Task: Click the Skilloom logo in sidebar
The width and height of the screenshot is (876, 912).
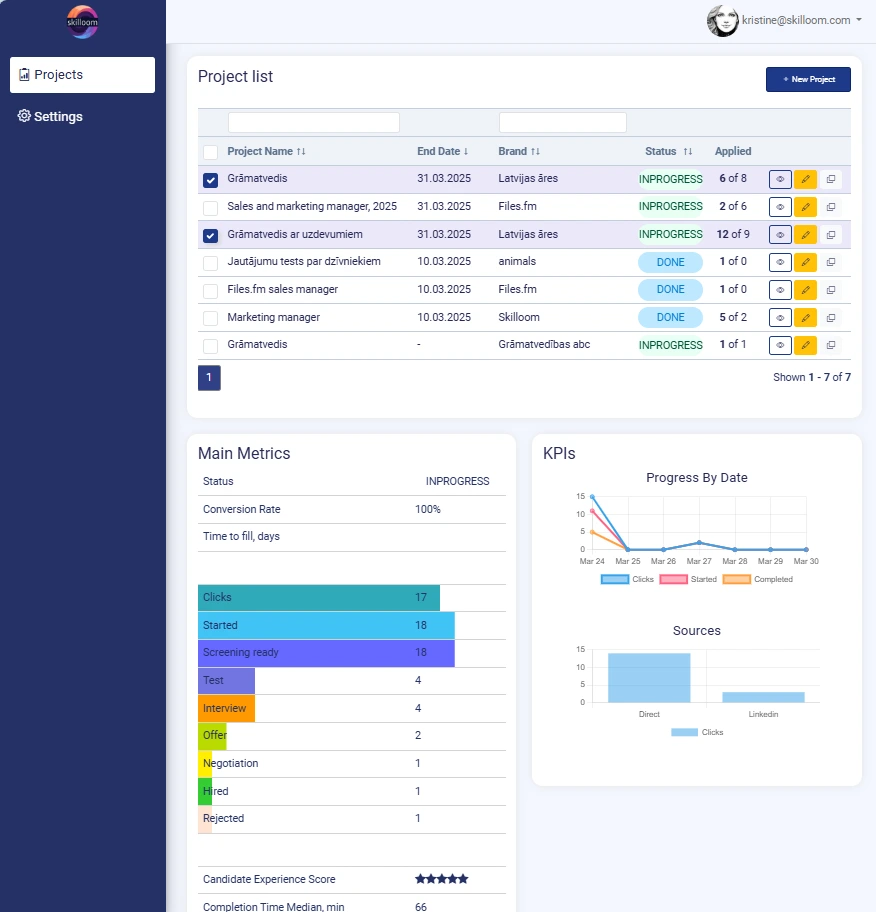Action: click(82, 22)
